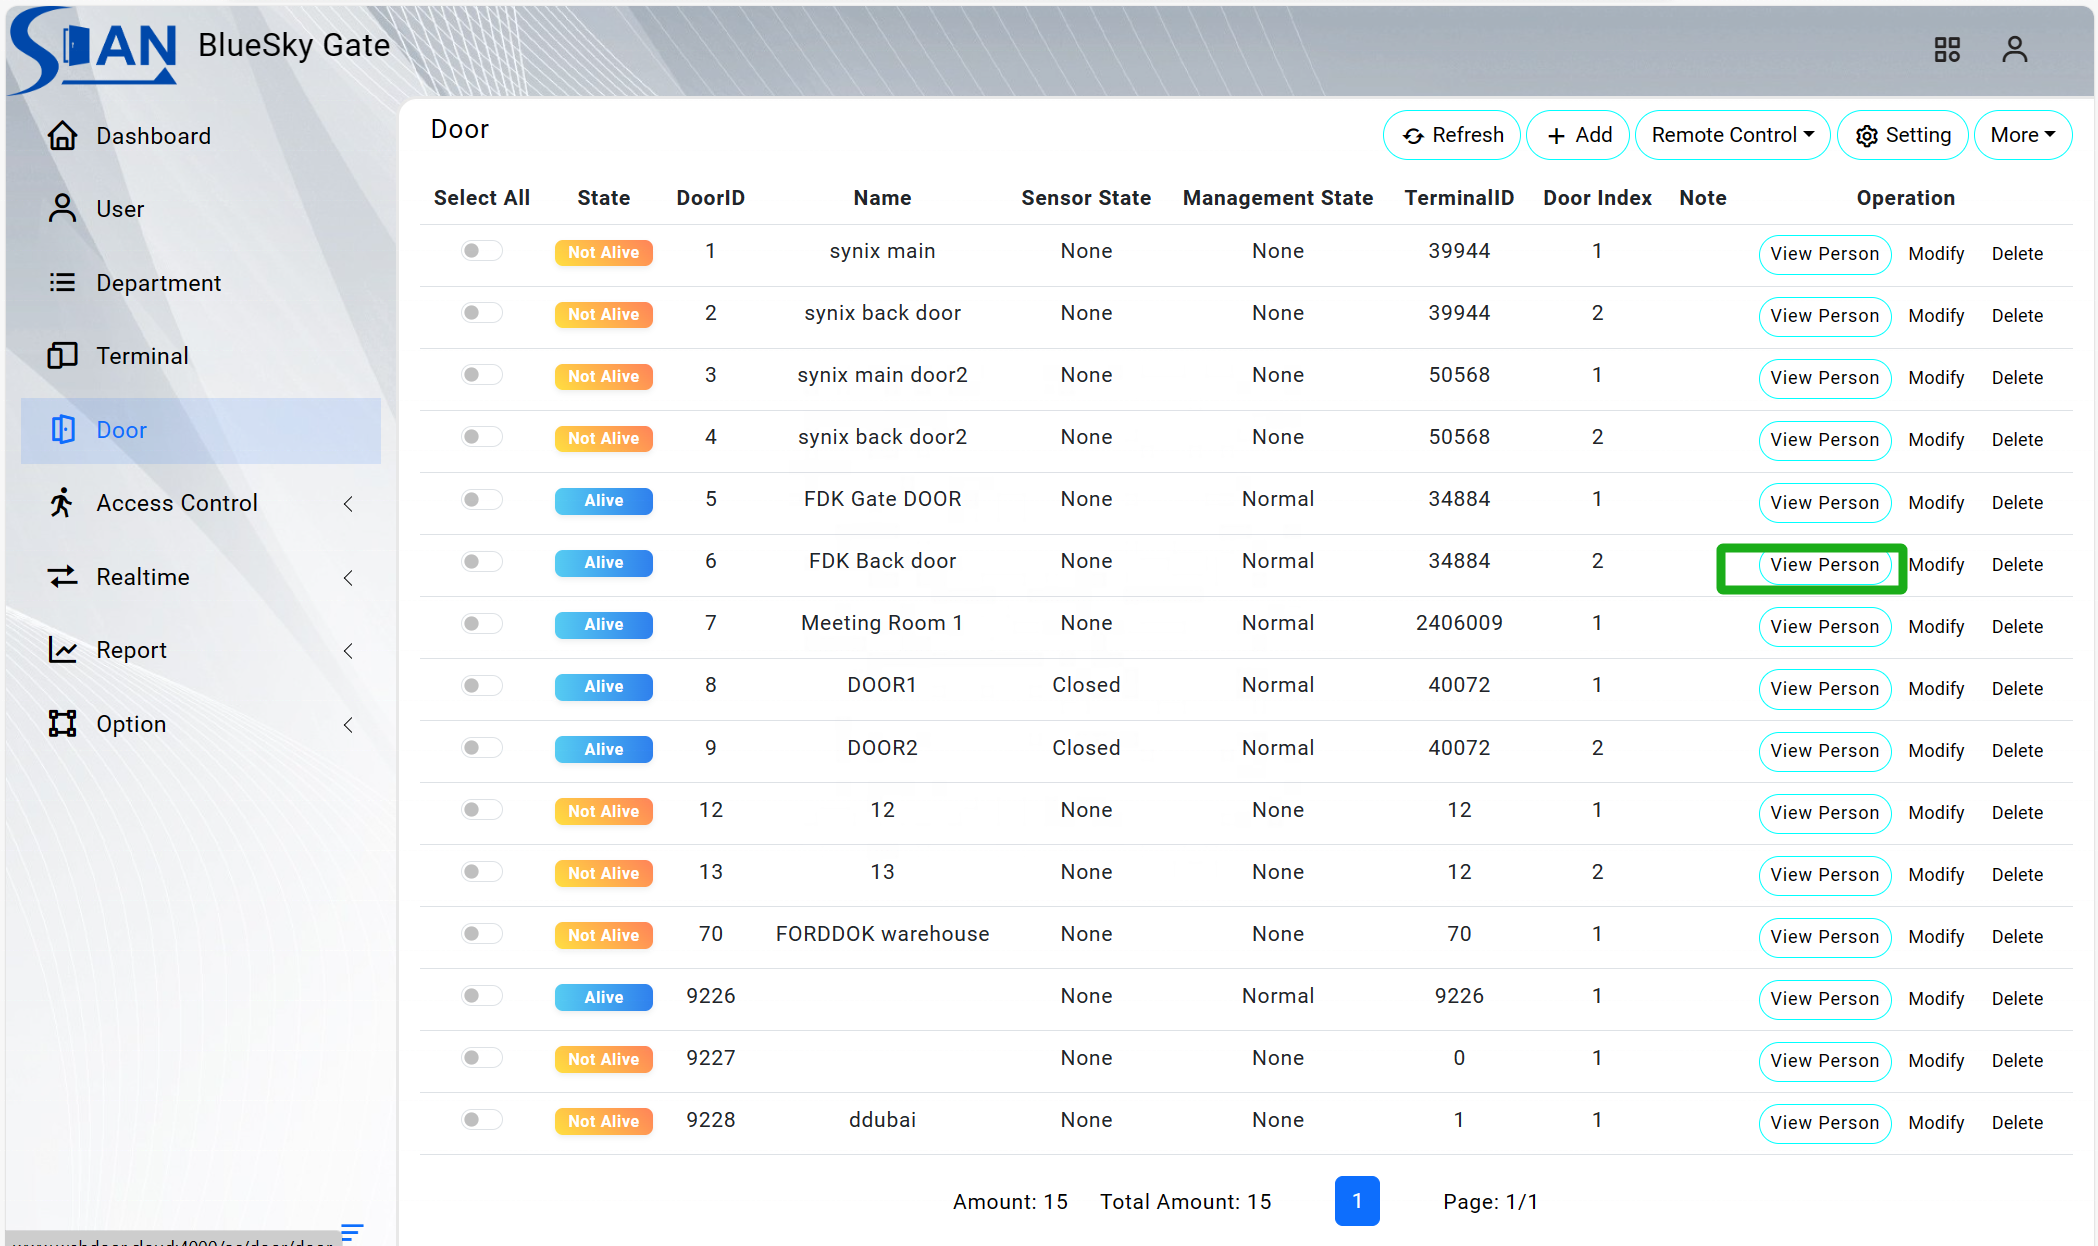Image resolution: width=2098 pixels, height=1246 pixels.
Task: Select page 1 in the pagination
Action: tap(1357, 1201)
